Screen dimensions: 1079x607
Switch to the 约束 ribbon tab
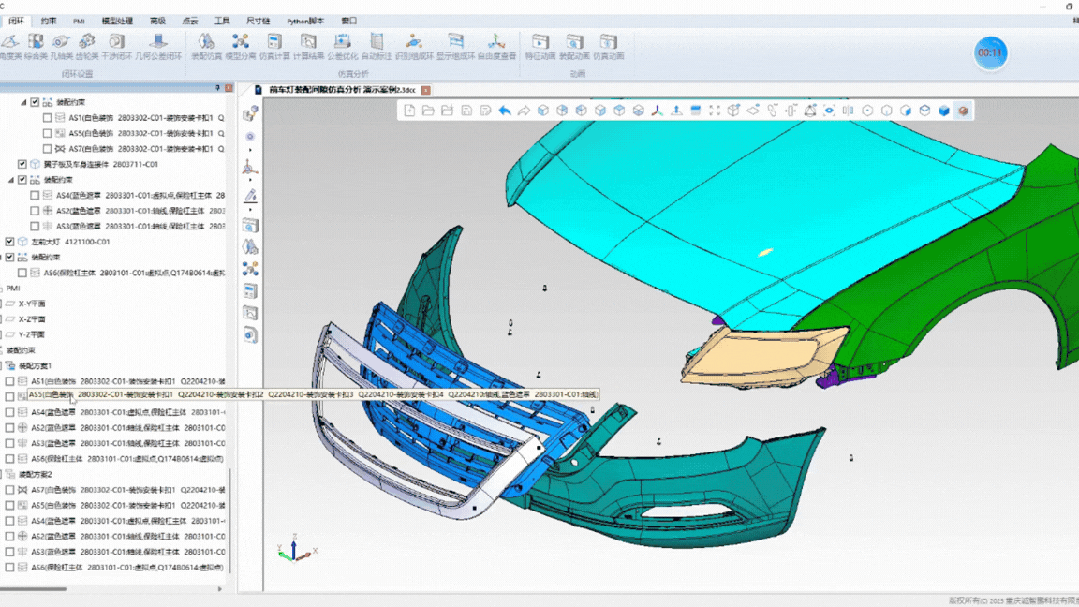pyautogui.click(x=48, y=21)
